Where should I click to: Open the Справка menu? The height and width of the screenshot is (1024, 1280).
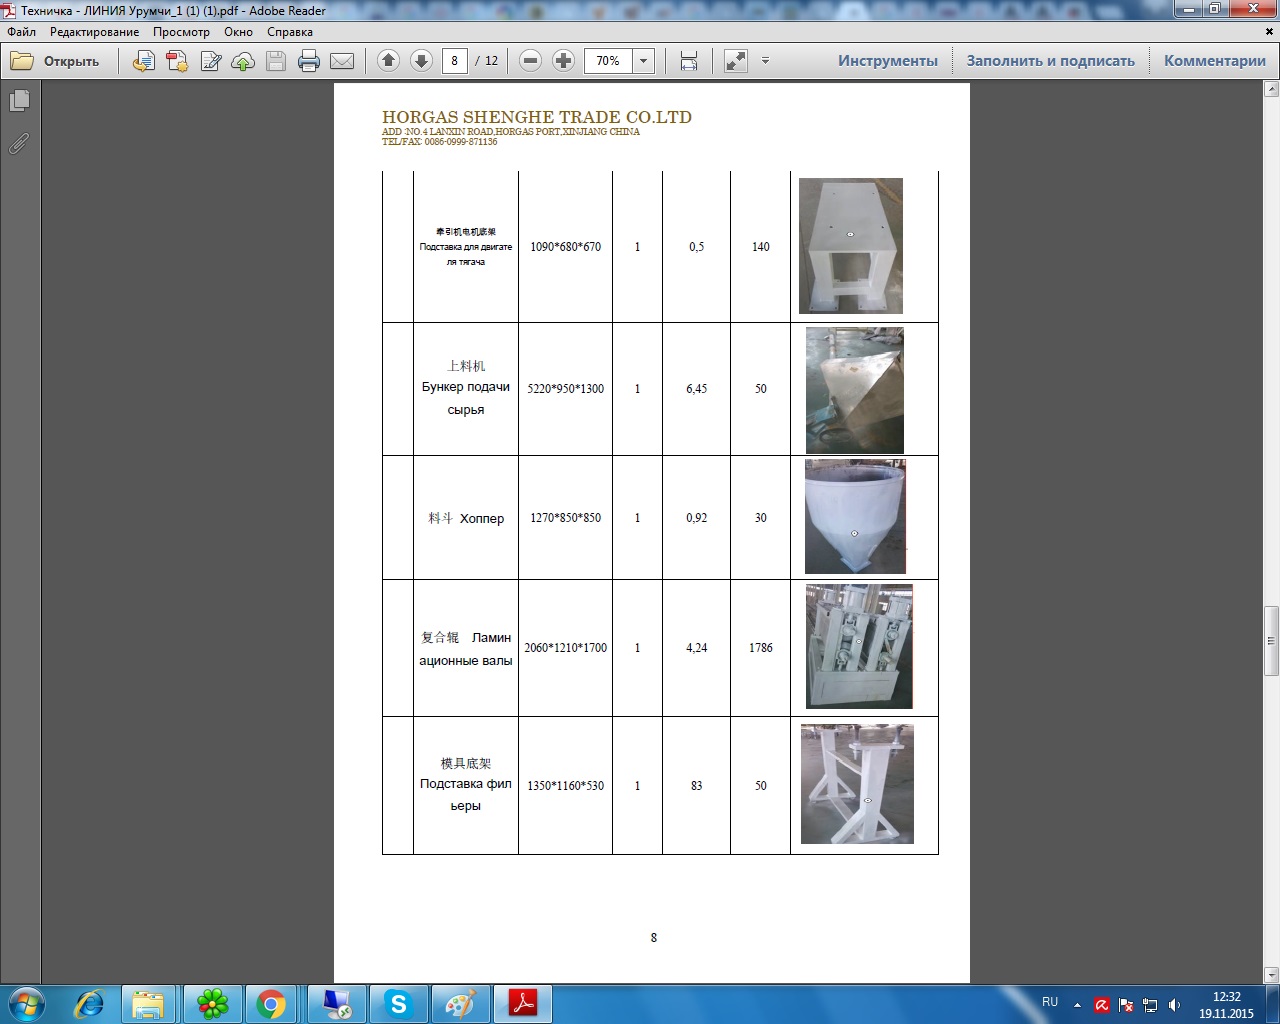click(290, 32)
